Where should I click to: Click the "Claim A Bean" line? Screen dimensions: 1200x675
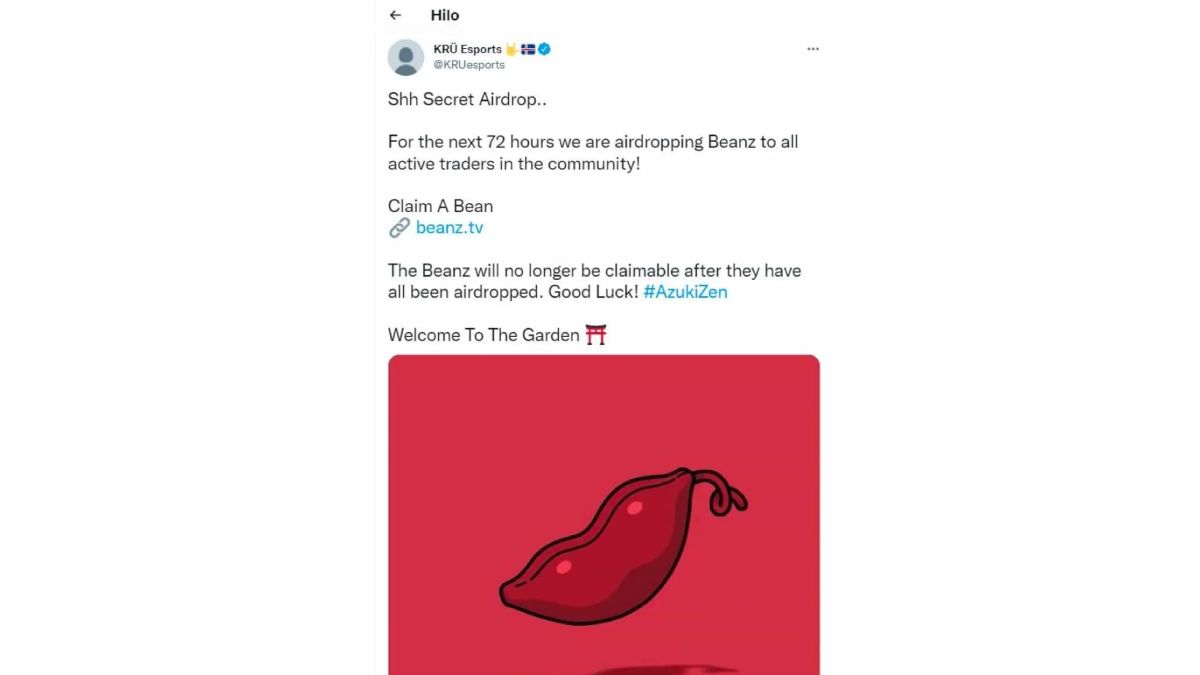[440, 206]
